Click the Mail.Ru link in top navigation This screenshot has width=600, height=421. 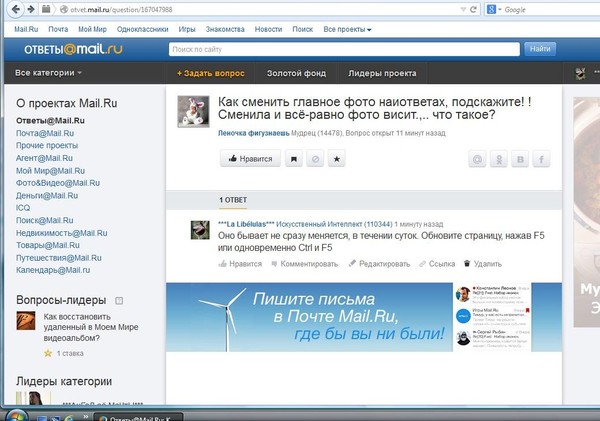(x=26, y=29)
